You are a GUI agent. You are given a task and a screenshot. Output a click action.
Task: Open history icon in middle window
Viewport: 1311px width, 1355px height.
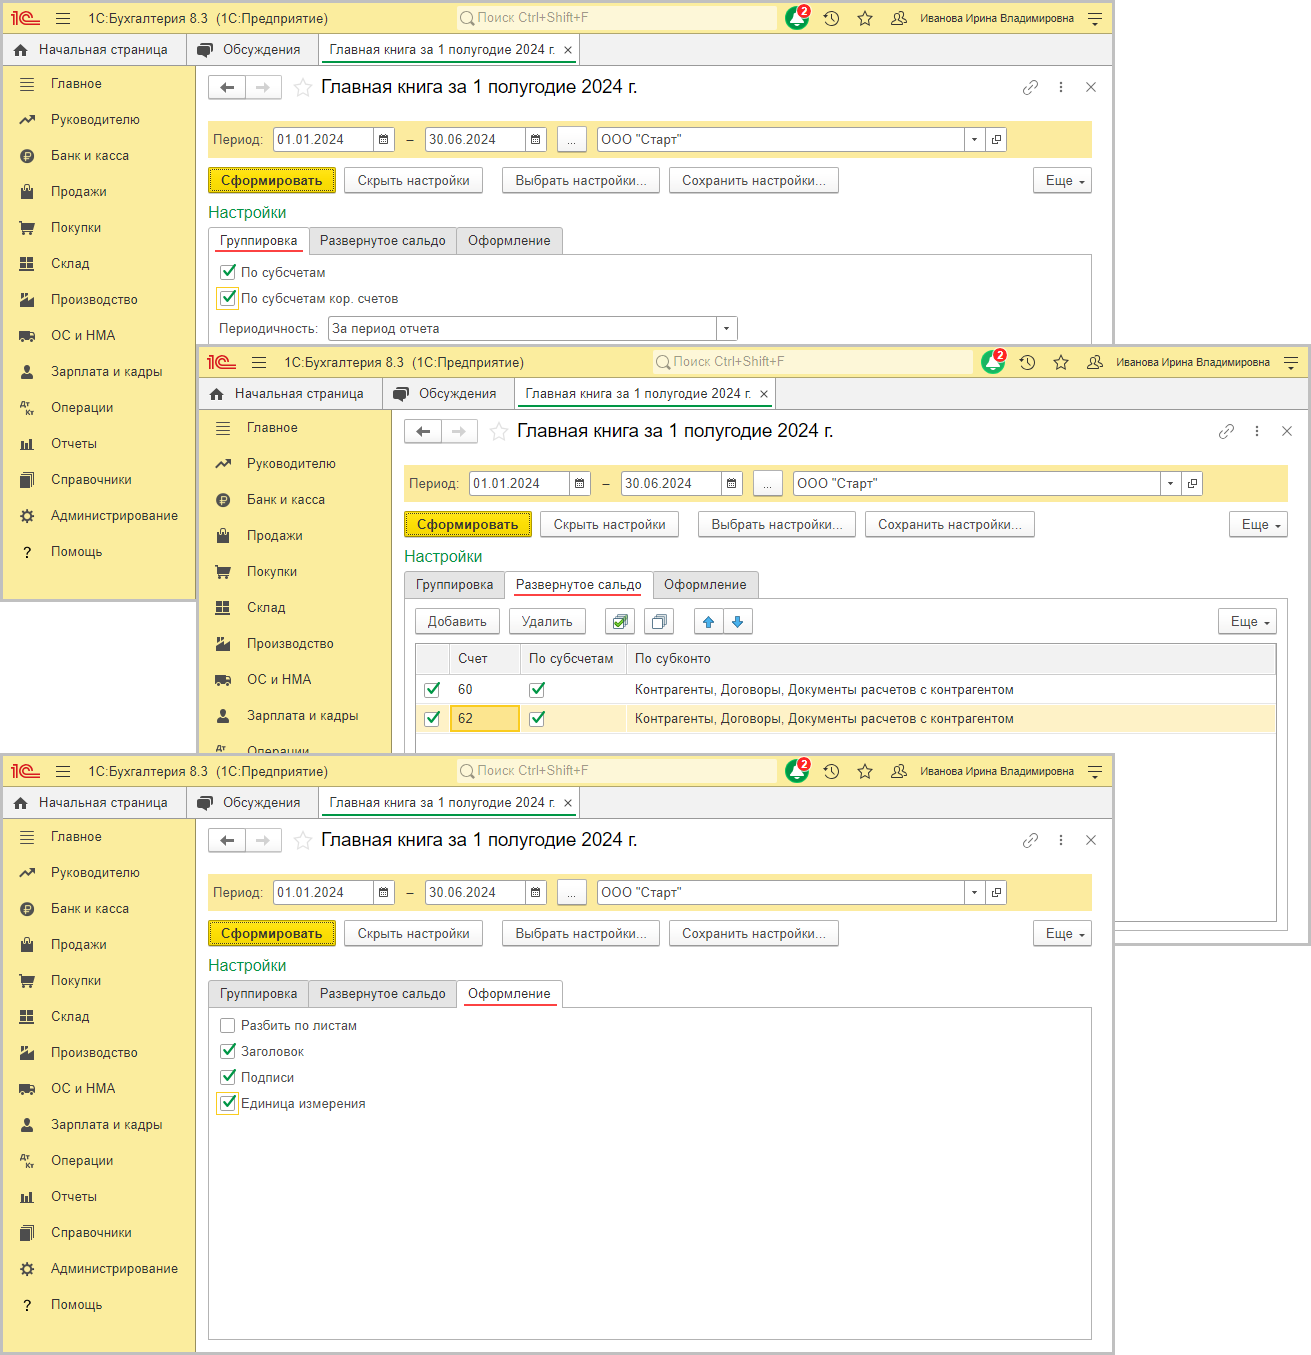point(1027,362)
